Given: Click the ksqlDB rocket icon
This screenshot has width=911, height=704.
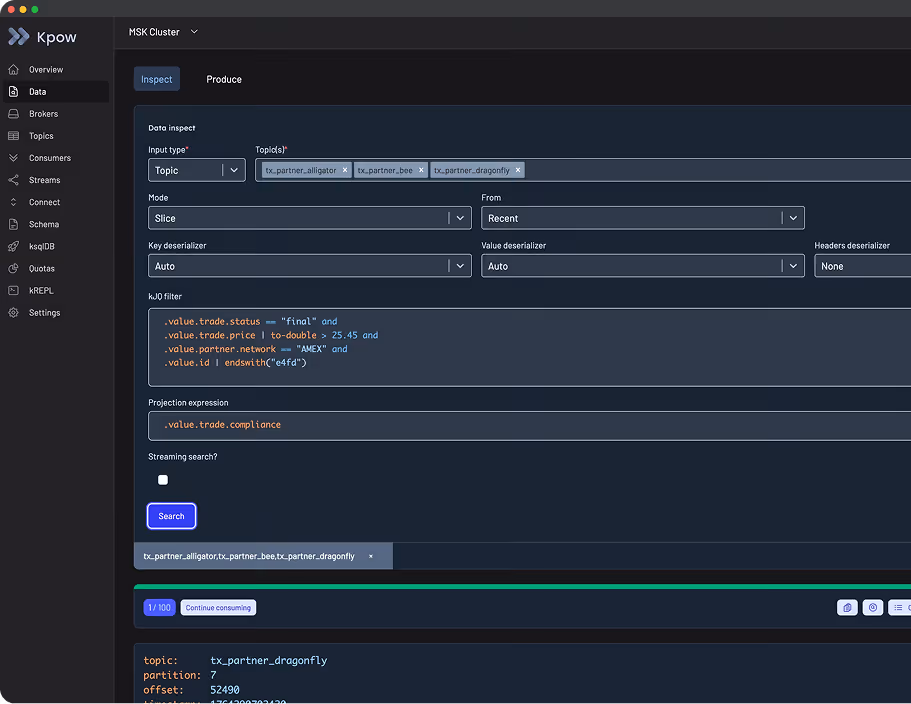Looking at the screenshot, I should point(13,246).
